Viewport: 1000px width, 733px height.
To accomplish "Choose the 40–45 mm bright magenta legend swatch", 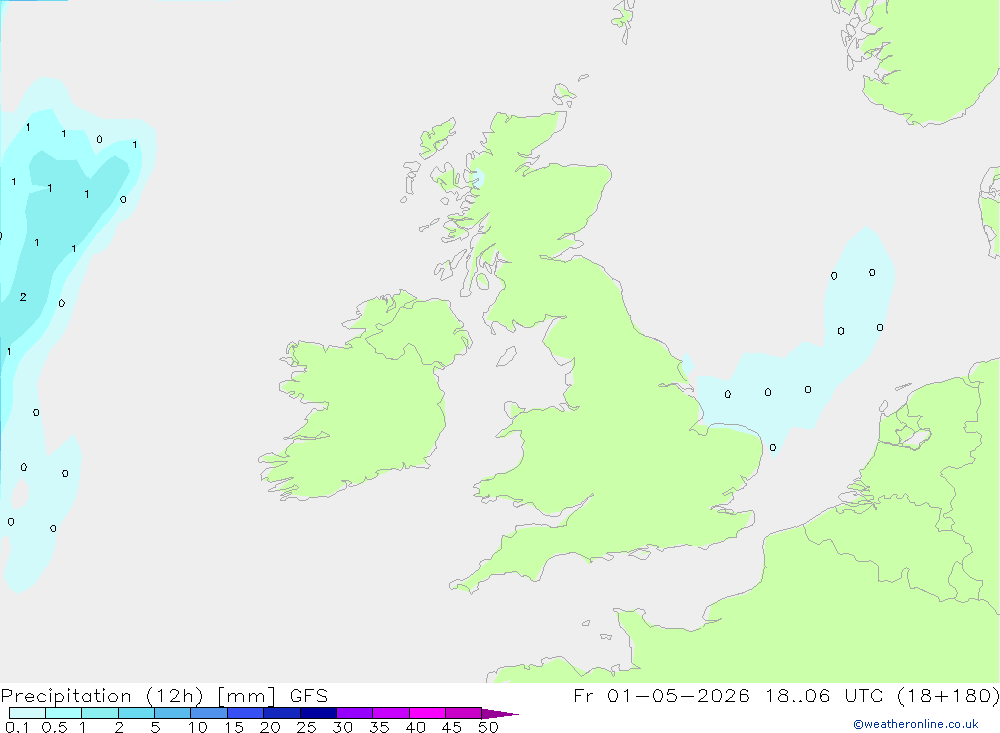I will click(x=427, y=713).
